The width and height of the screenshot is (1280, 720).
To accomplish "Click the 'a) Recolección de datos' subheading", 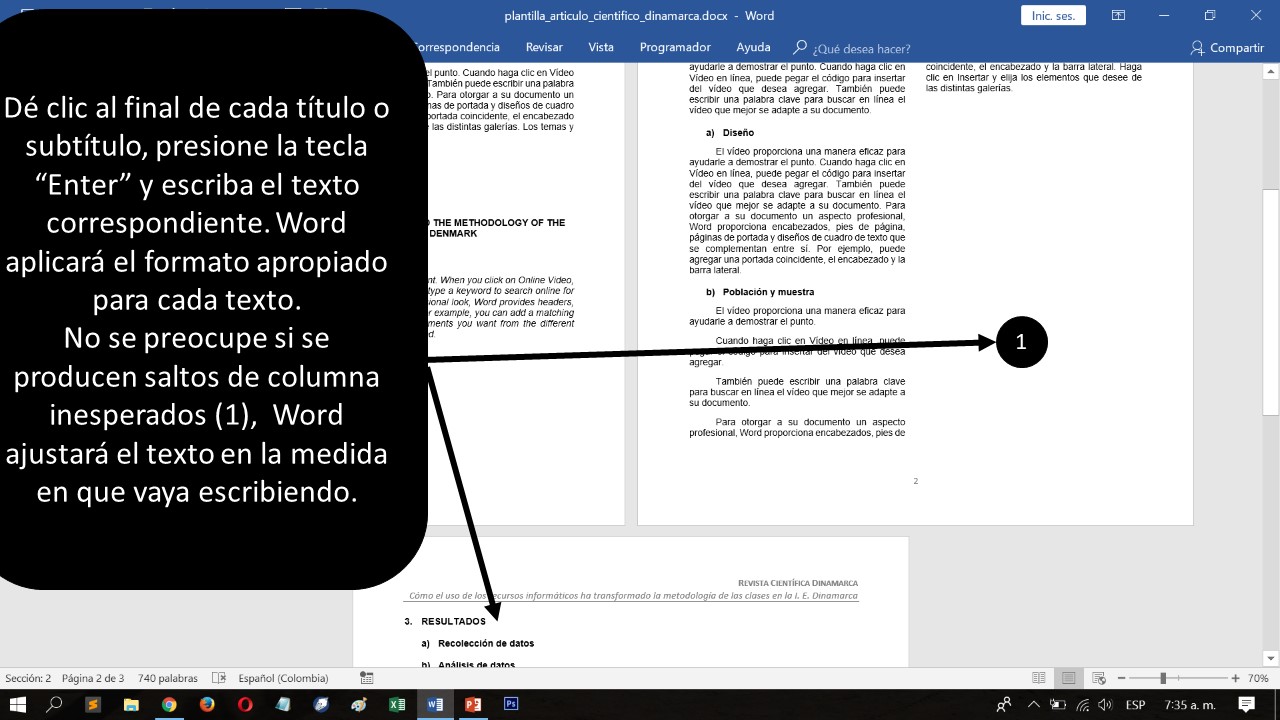I will (x=478, y=643).
